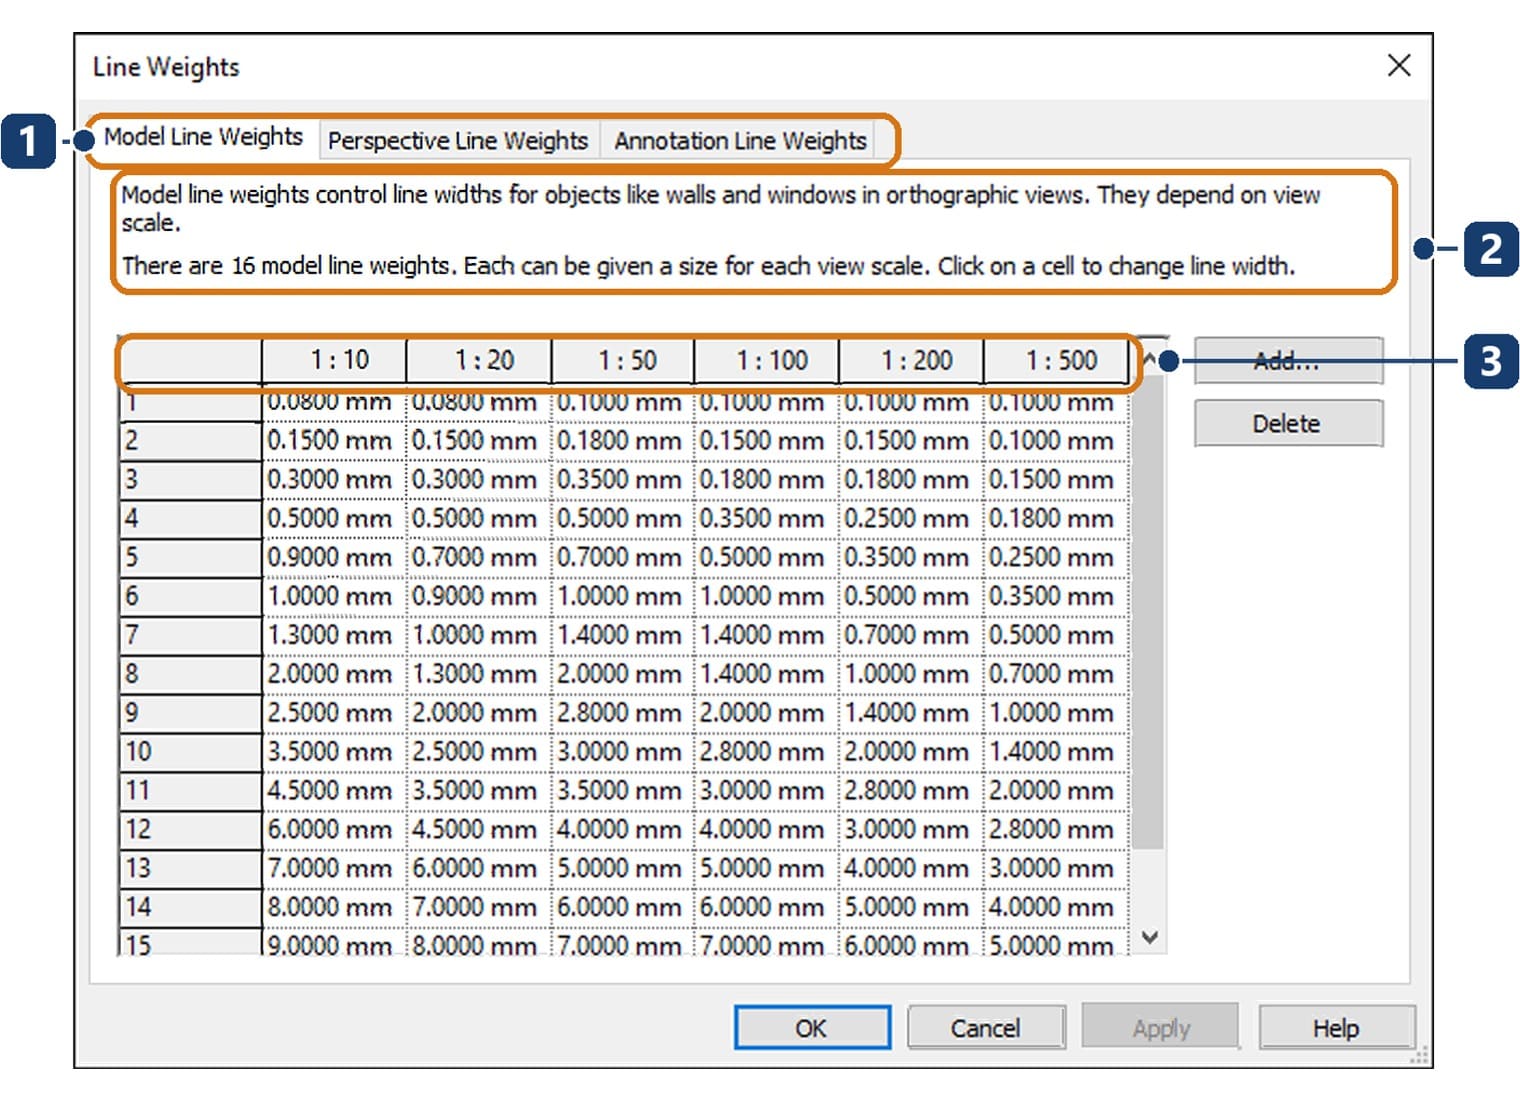Viewport: 1520px width, 1101px height.
Task: Confirm with the OK button
Action: click(812, 1028)
